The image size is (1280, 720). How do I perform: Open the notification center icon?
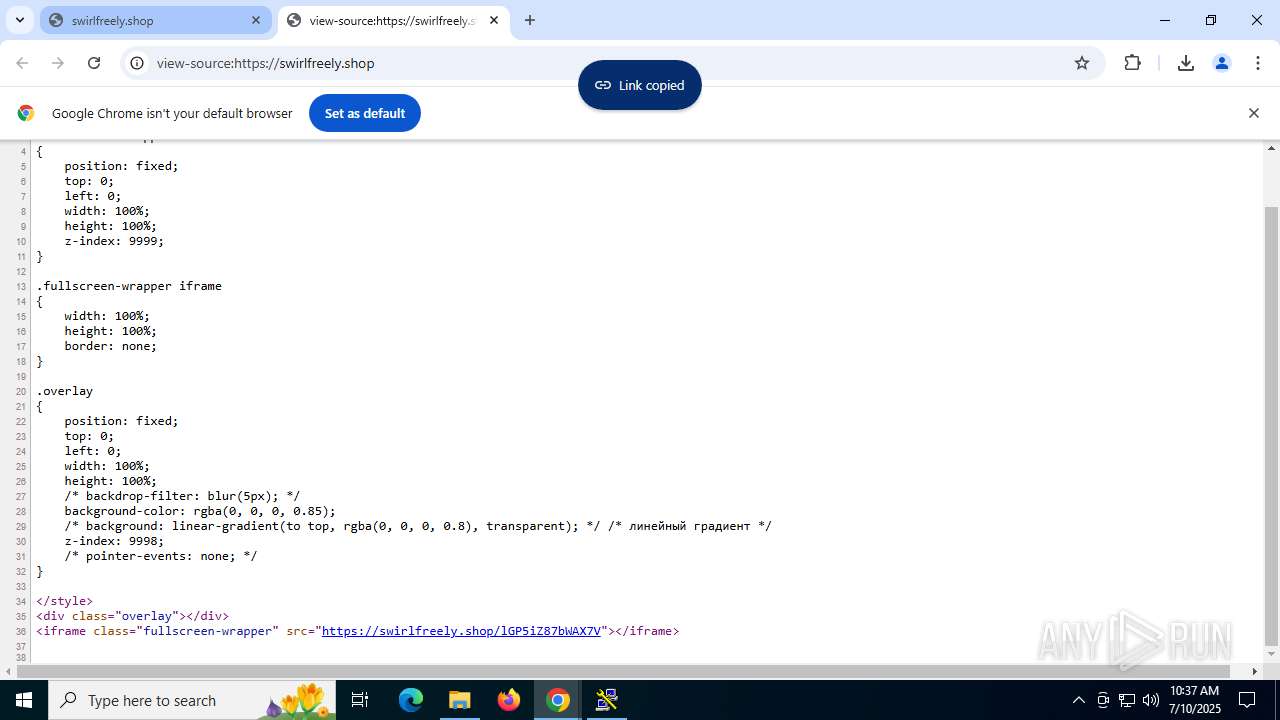1248,700
